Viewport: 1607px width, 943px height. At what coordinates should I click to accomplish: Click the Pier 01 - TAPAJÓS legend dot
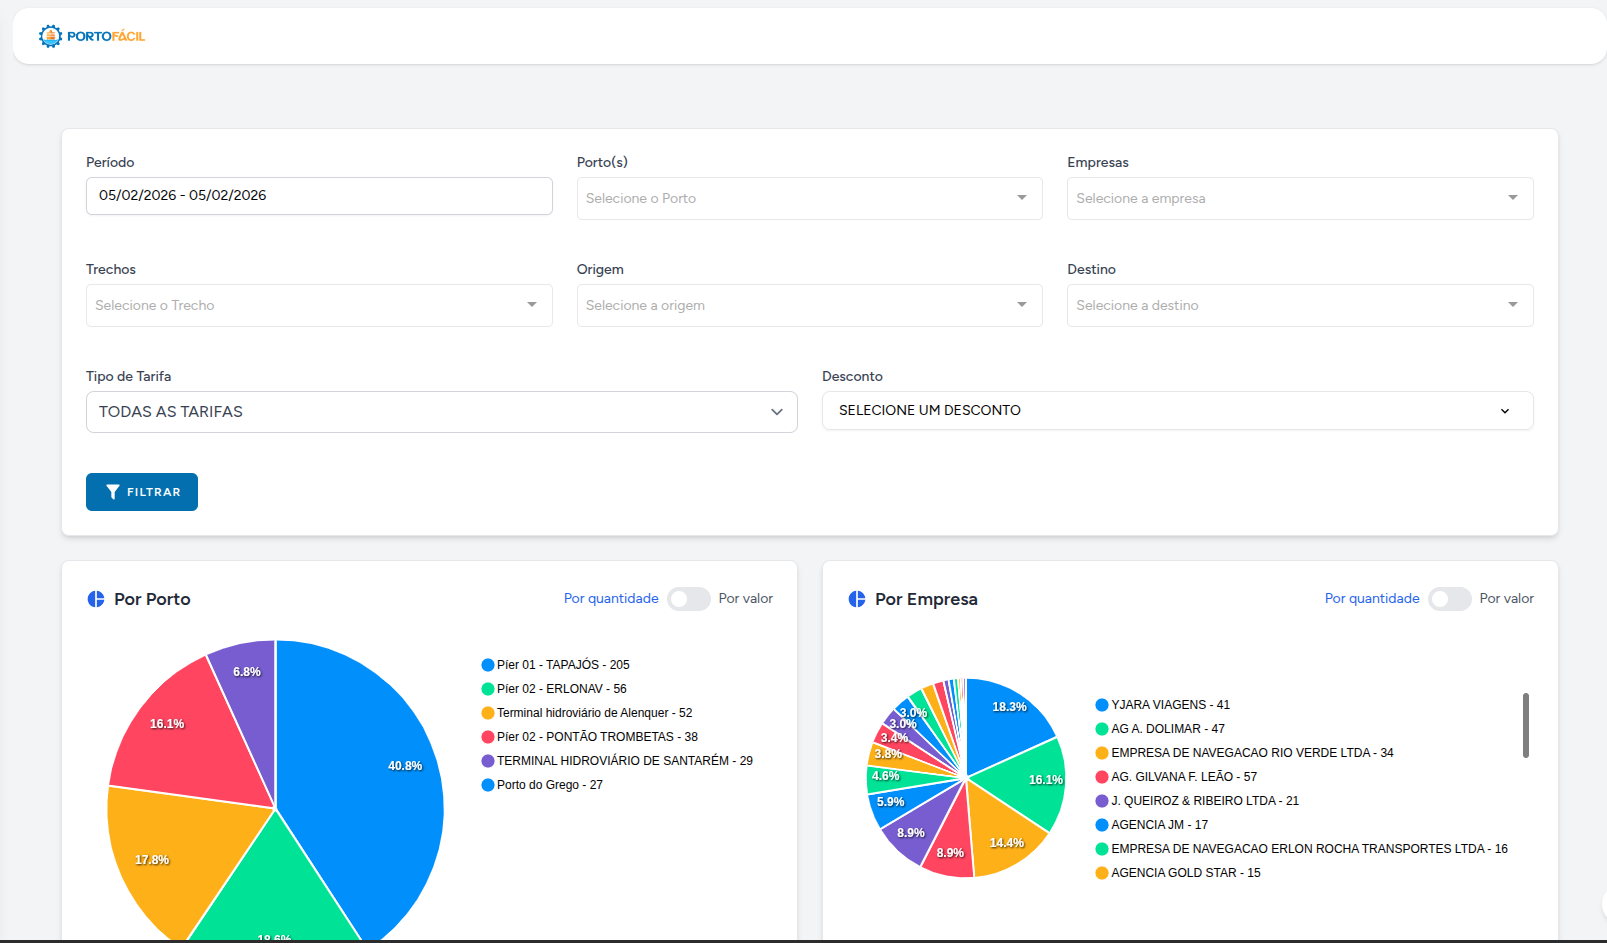[488, 665]
